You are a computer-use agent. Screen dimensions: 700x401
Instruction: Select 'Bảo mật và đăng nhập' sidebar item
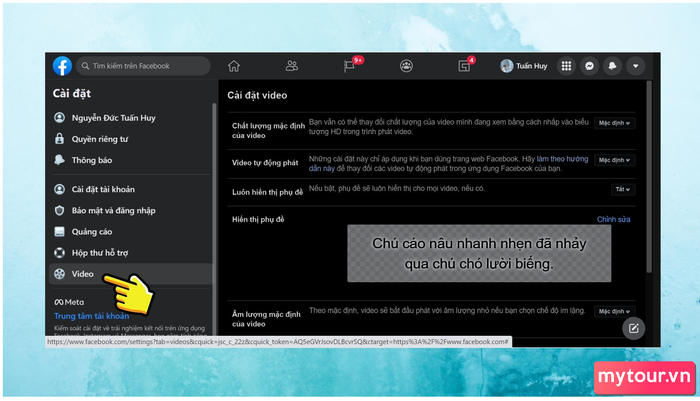click(113, 210)
